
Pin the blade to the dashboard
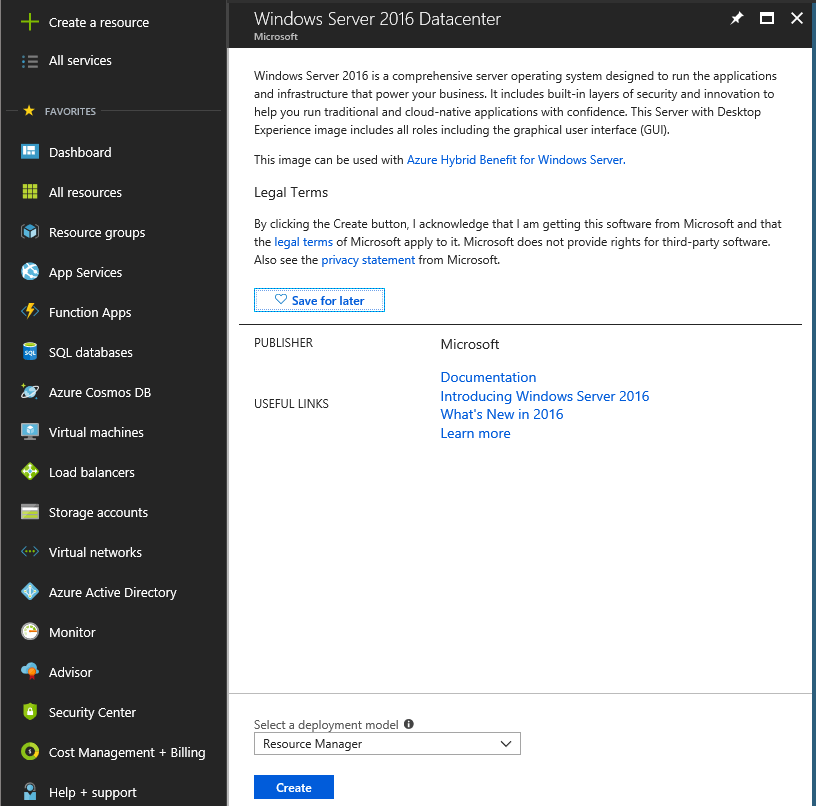click(737, 19)
